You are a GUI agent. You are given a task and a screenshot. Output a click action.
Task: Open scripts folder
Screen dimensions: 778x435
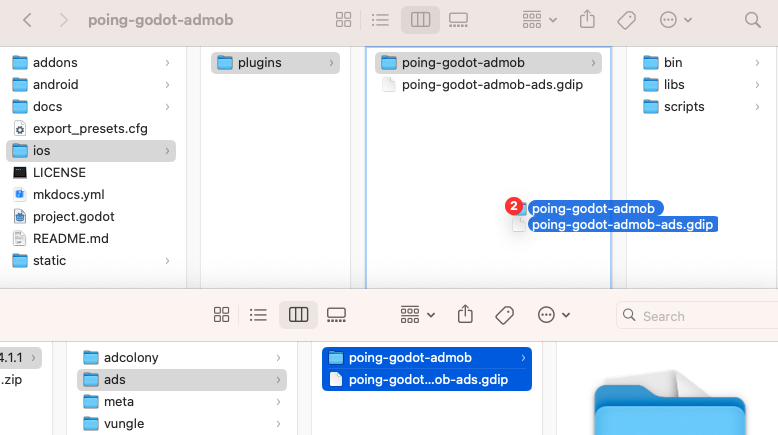[x=701, y=107]
